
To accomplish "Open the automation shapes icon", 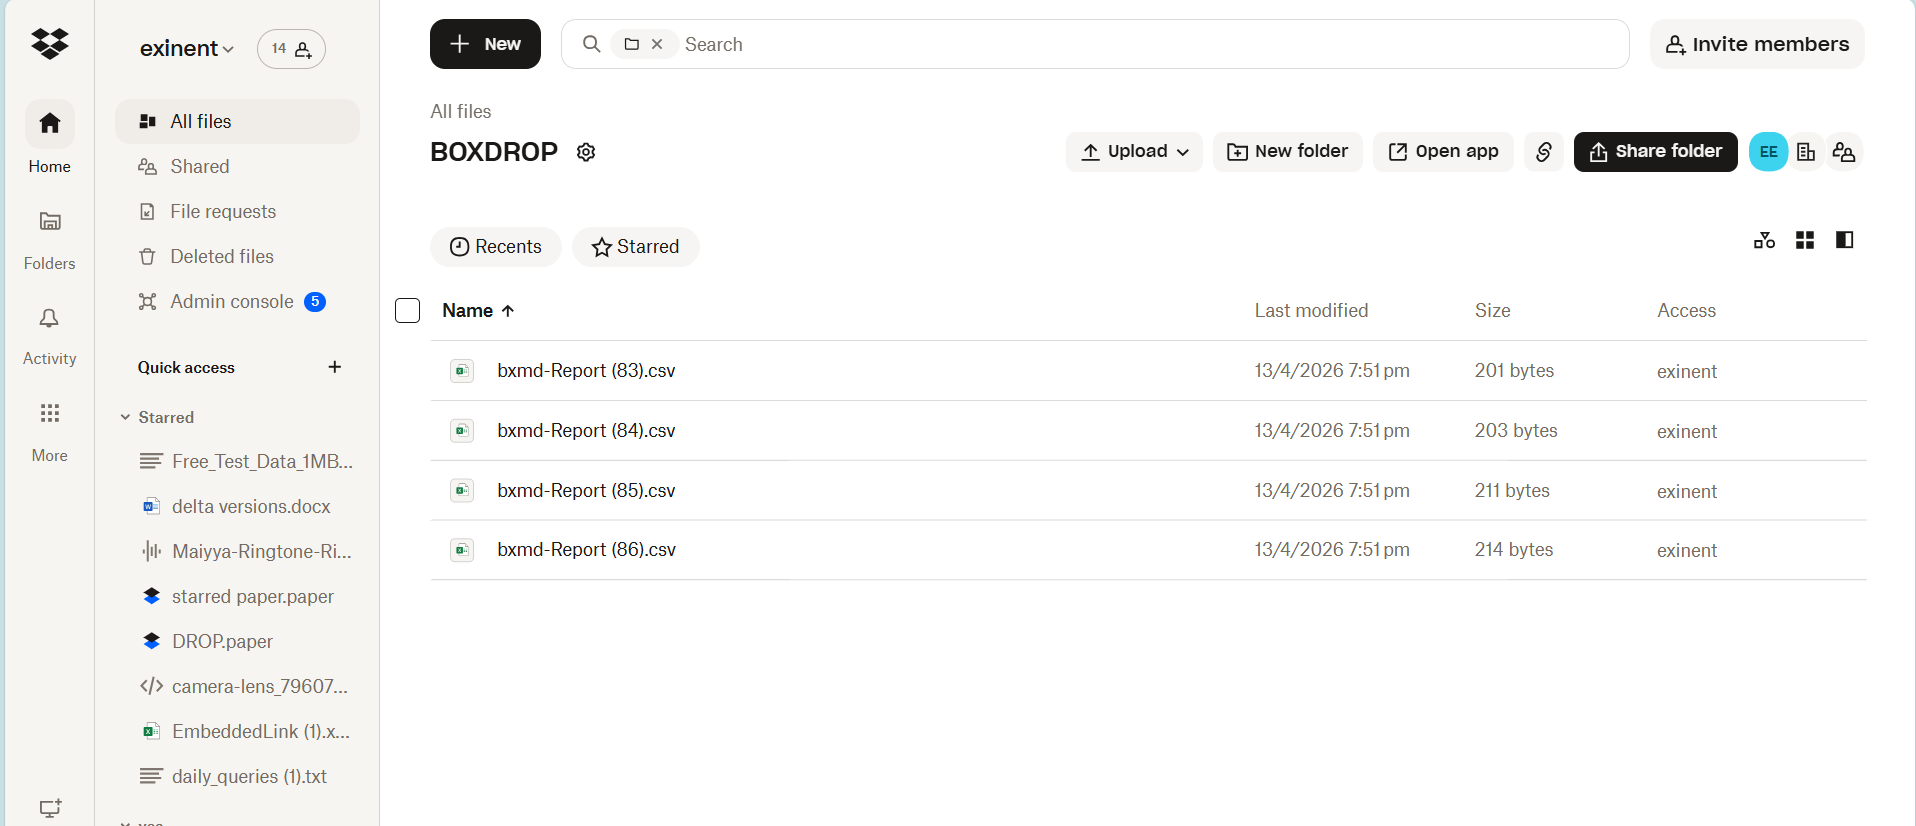I will pyautogui.click(x=1764, y=240).
